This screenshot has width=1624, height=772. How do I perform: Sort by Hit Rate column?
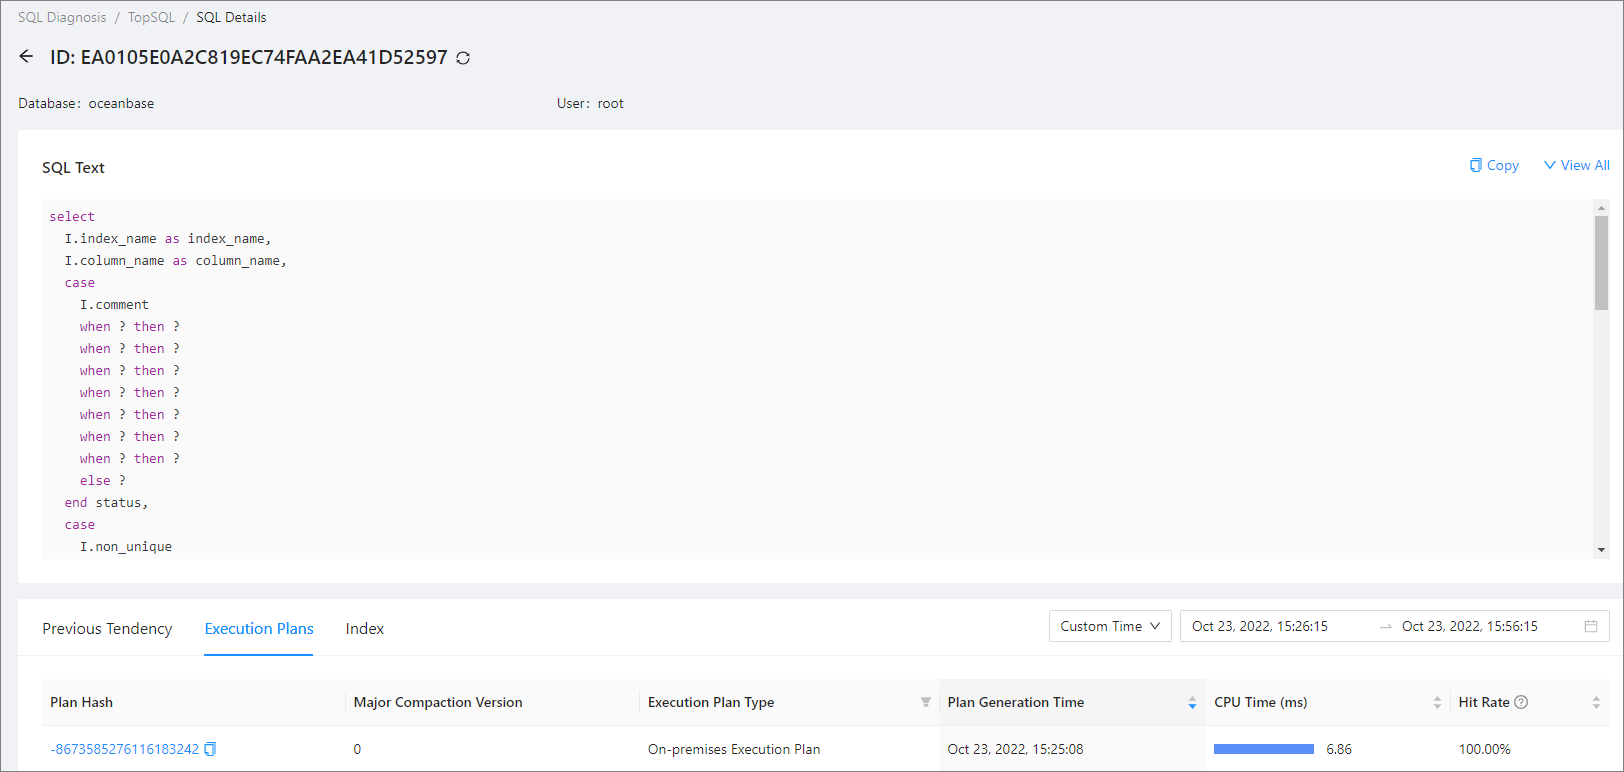[1596, 702]
